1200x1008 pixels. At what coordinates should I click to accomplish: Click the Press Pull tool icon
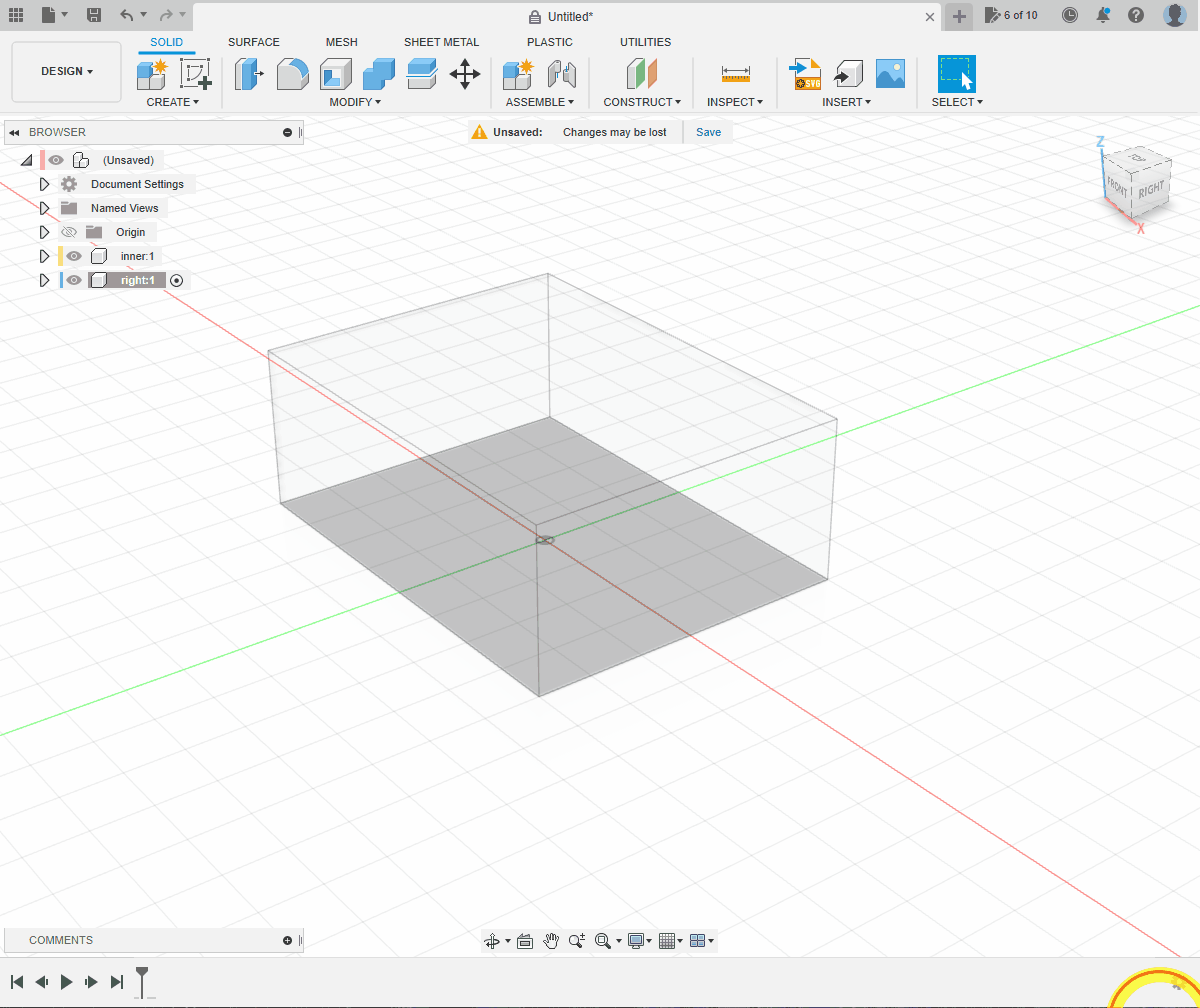[248, 75]
